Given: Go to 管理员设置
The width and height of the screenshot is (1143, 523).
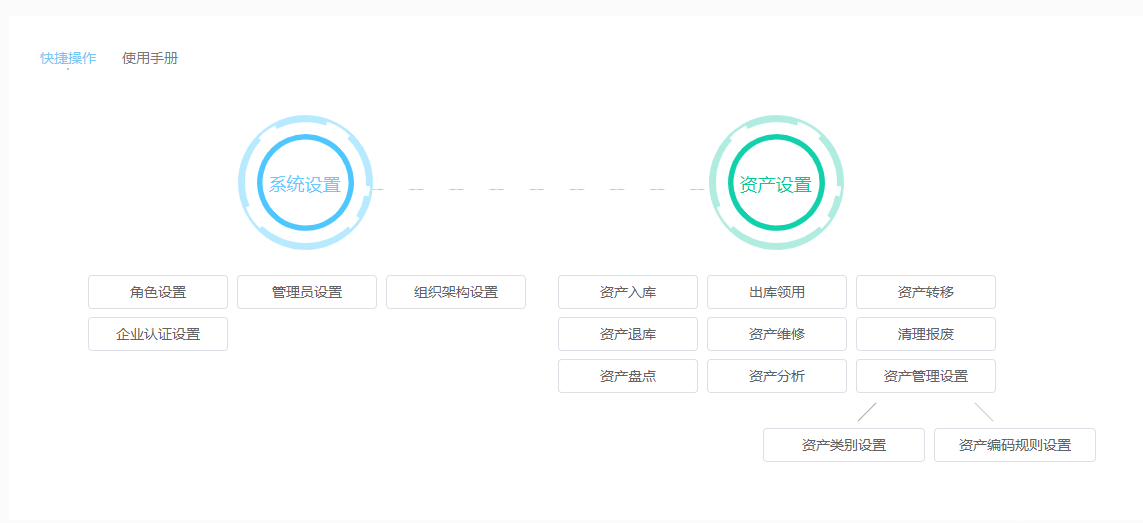Looking at the screenshot, I should pos(307,292).
